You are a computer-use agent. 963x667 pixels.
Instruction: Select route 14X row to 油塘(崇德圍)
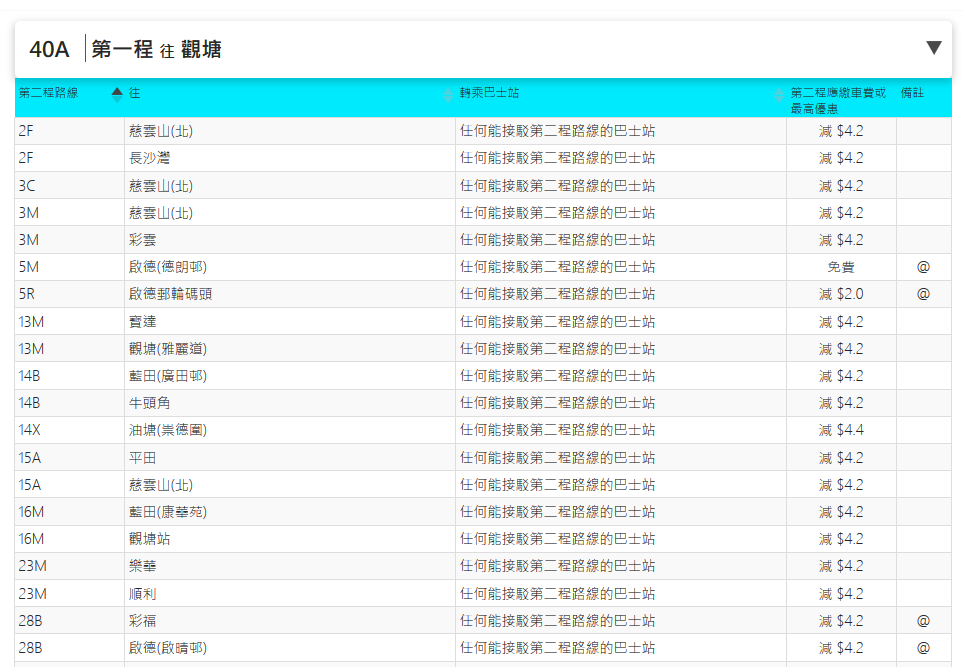coord(168,430)
